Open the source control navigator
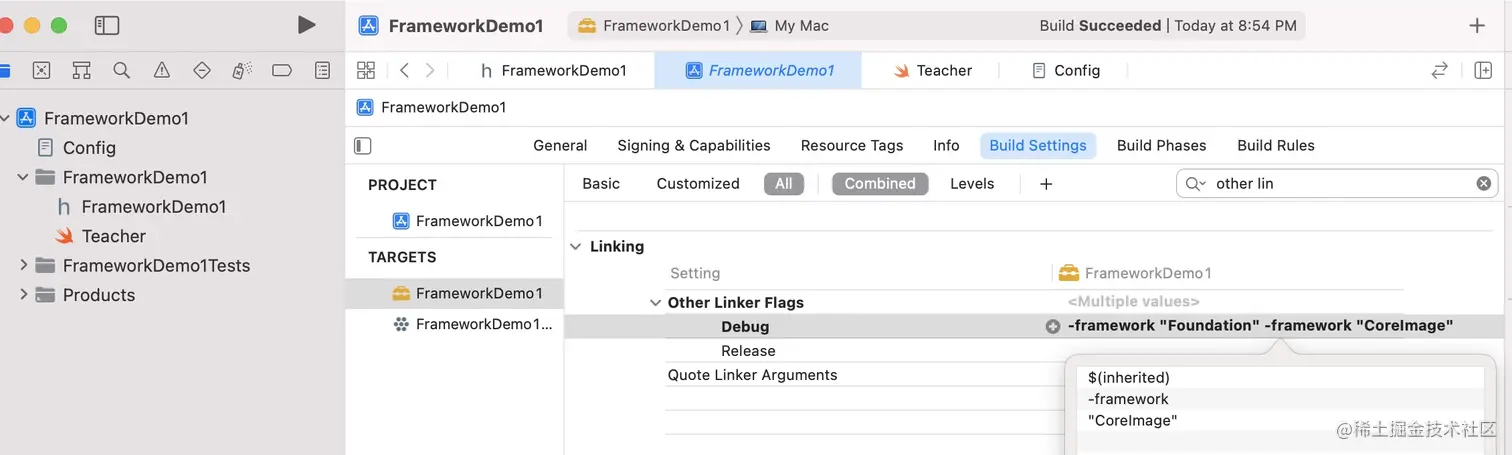 41,70
